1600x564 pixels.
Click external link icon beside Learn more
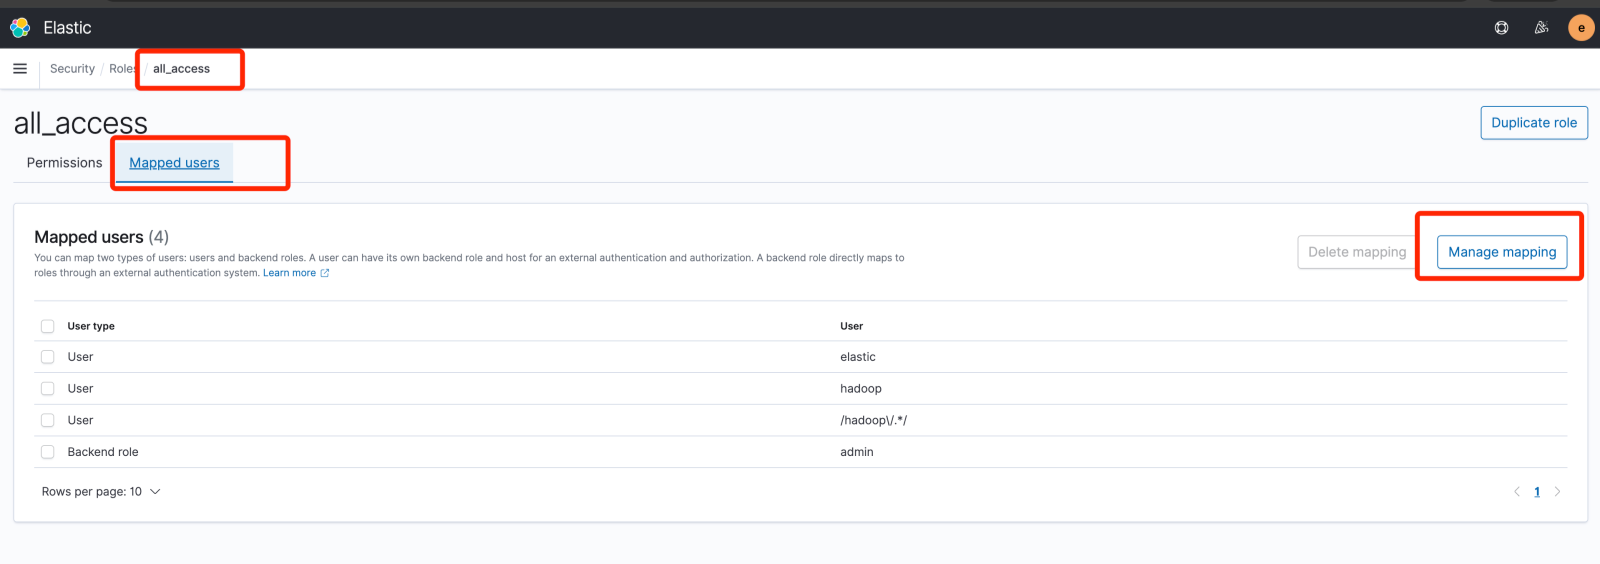click(x=325, y=273)
